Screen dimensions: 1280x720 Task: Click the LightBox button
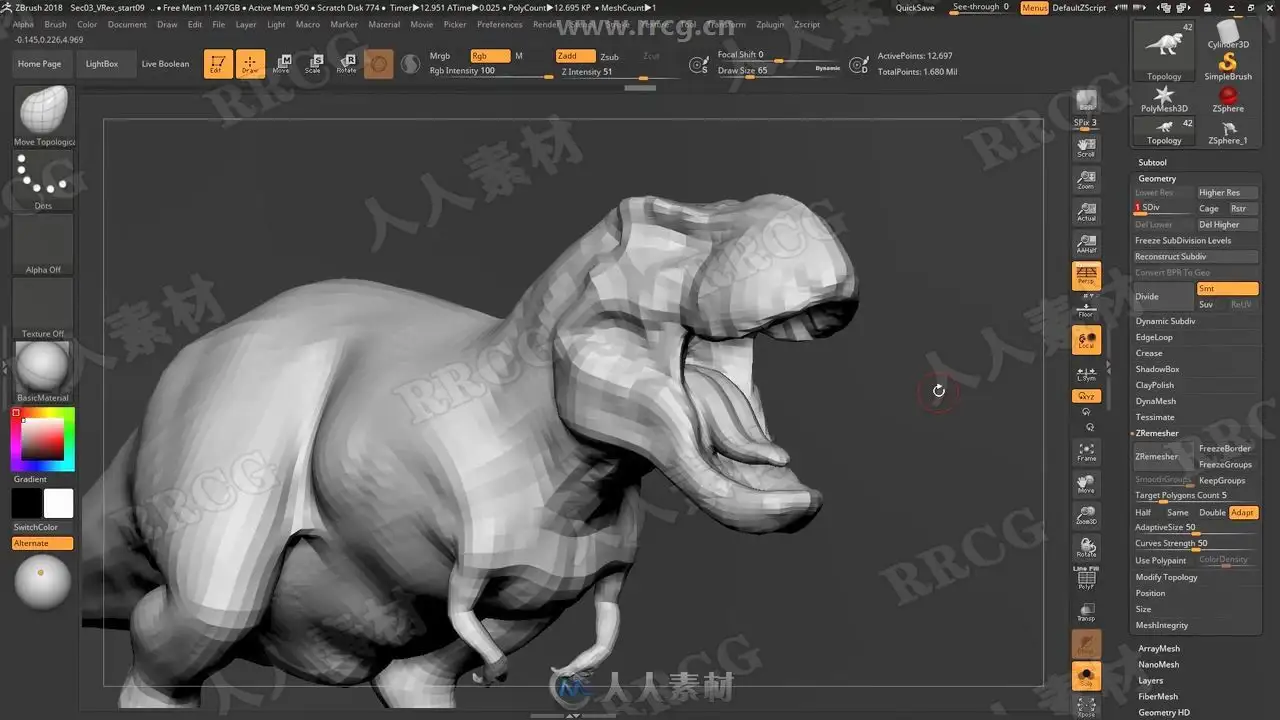(x=102, y=64)
